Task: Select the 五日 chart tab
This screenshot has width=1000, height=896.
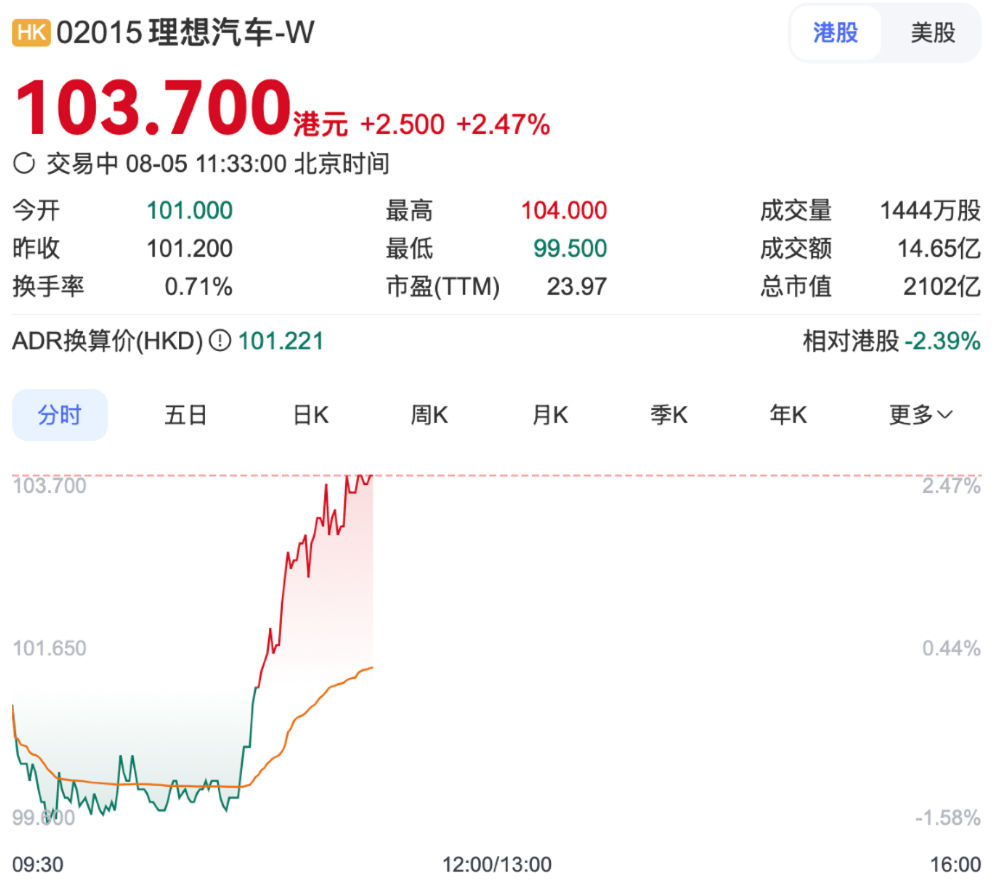Action: coord(186,415)
